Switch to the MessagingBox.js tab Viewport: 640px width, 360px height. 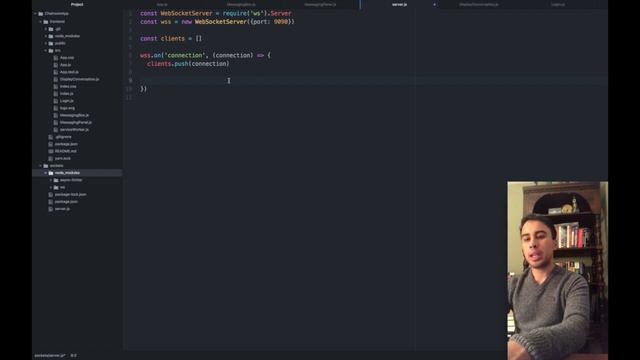click(x=241, y=4)
